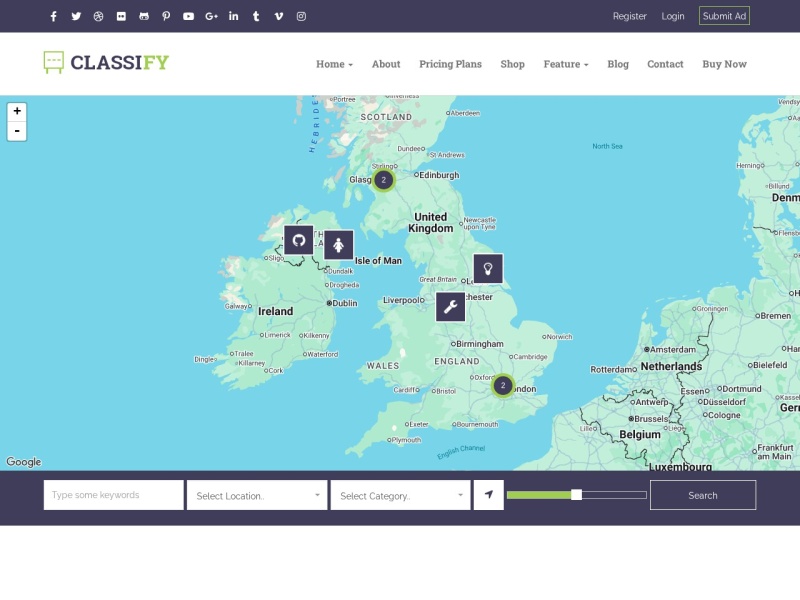Click the Dublin label on the map
The image size is (800, 600).
pos(345,303)
